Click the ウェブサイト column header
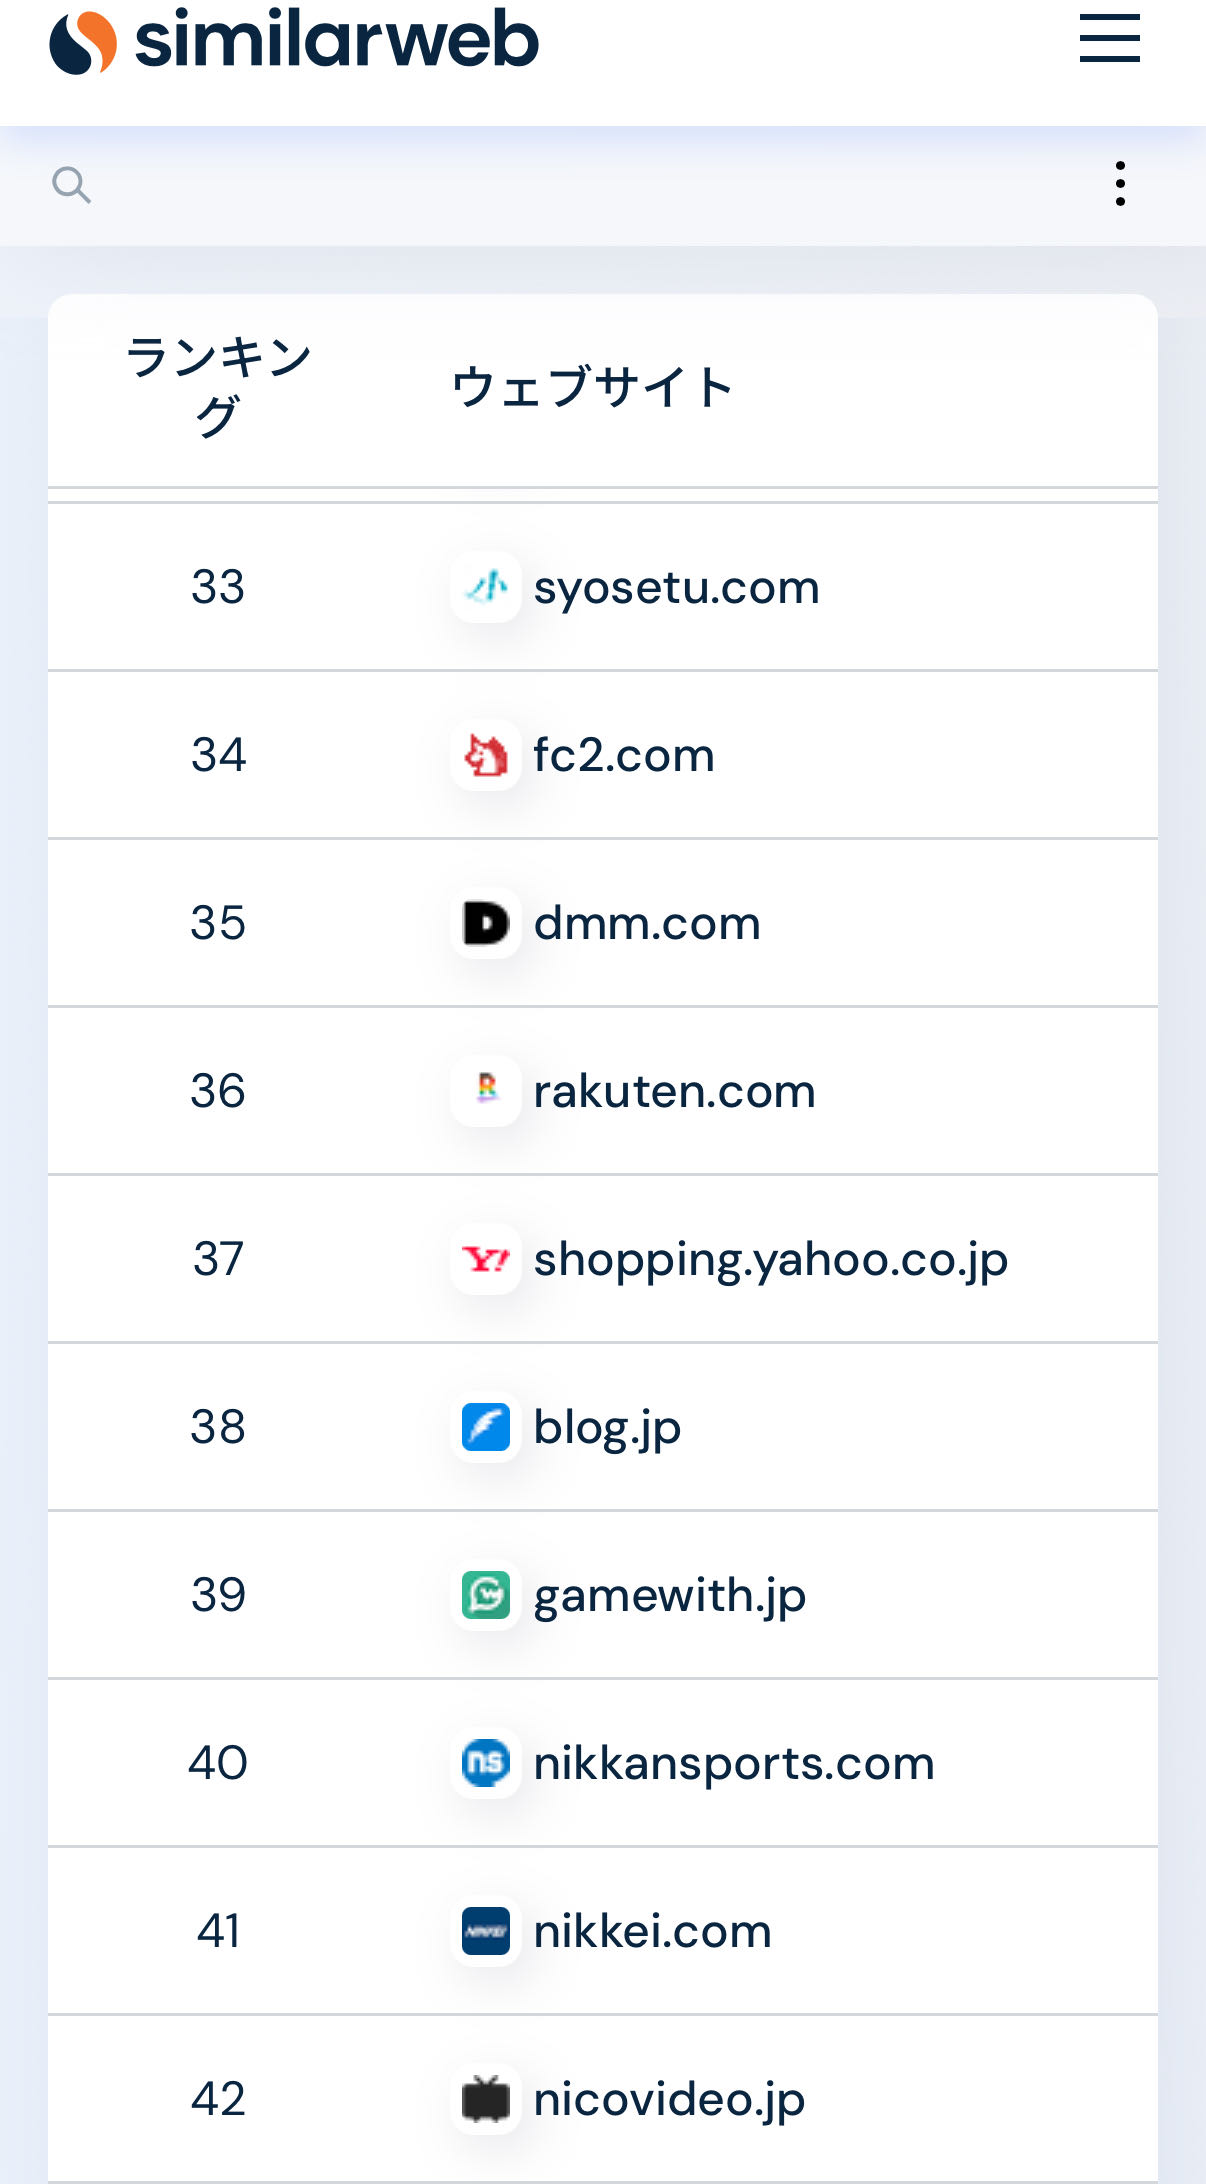 592,387
